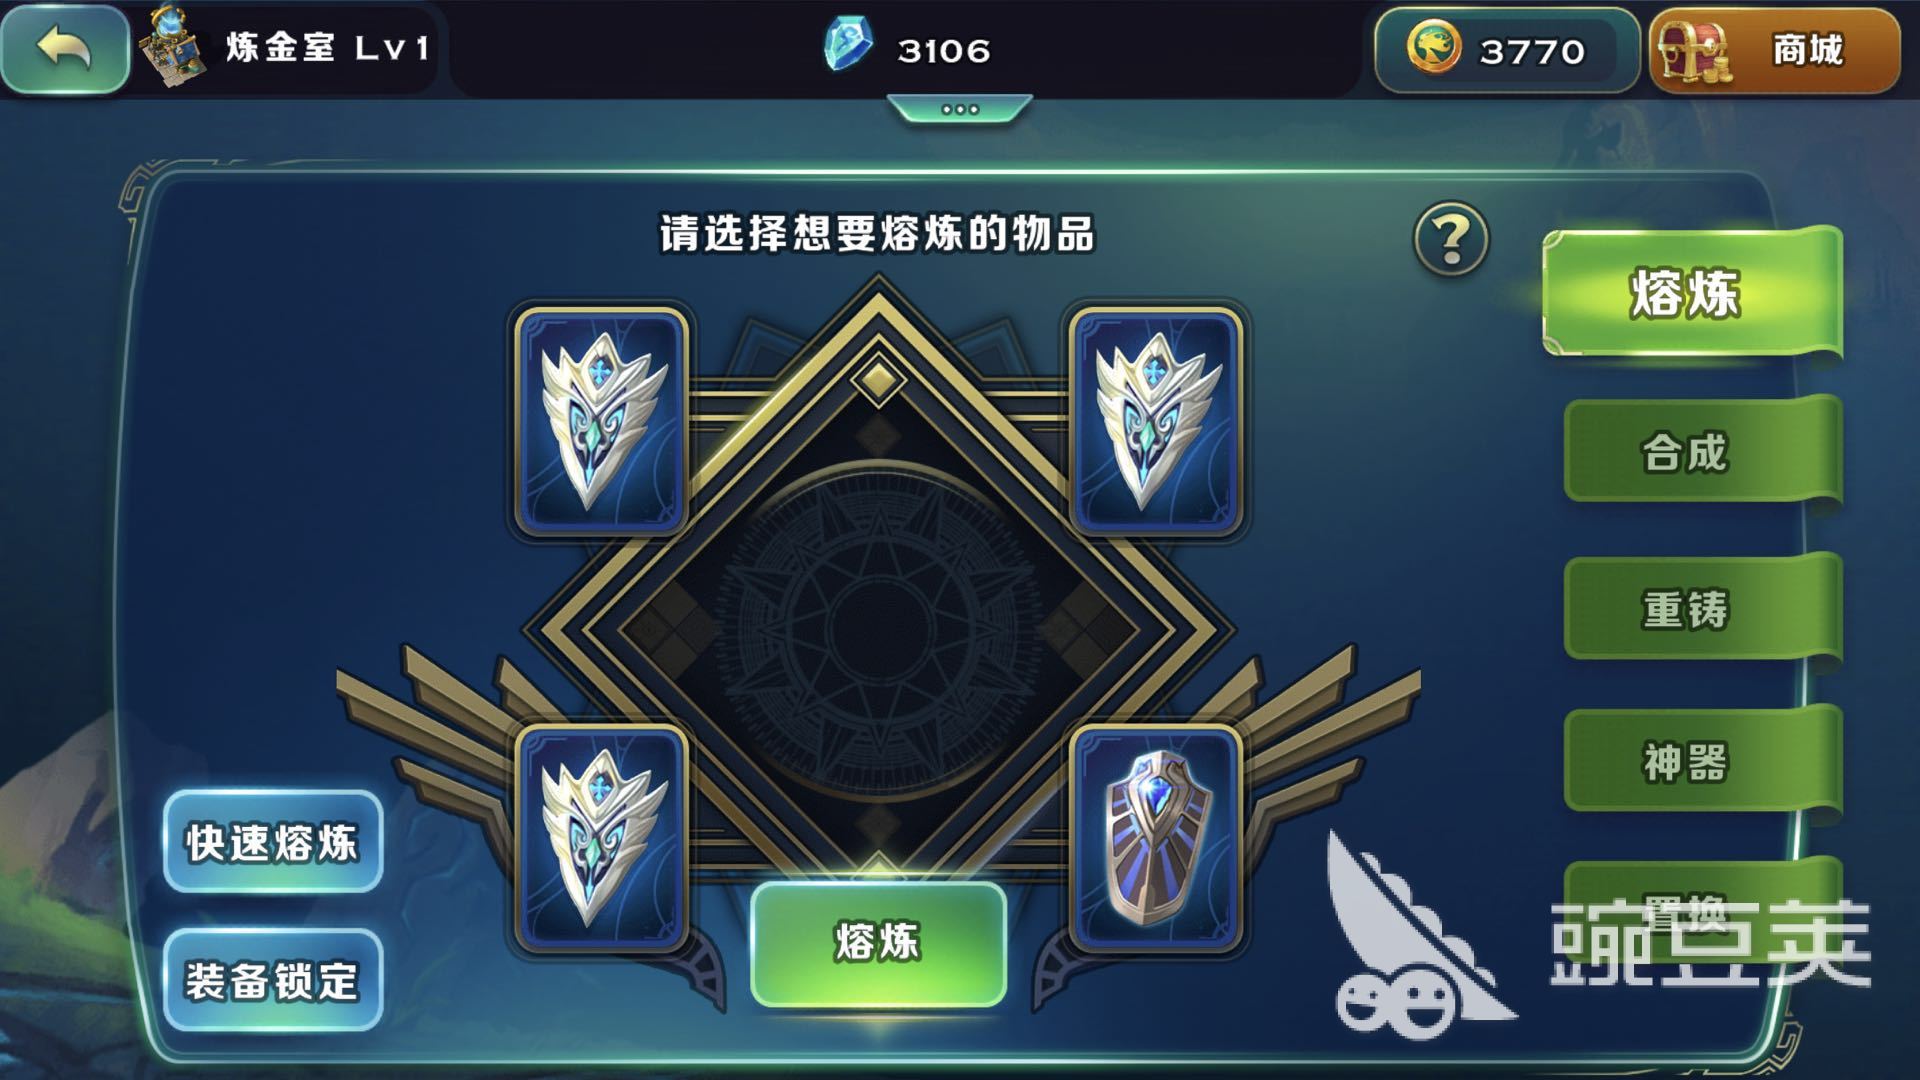Click the blue gem currency icon
This screenshot has height=1080, width=1920.
pyautogui.click(x=848, y=46)
